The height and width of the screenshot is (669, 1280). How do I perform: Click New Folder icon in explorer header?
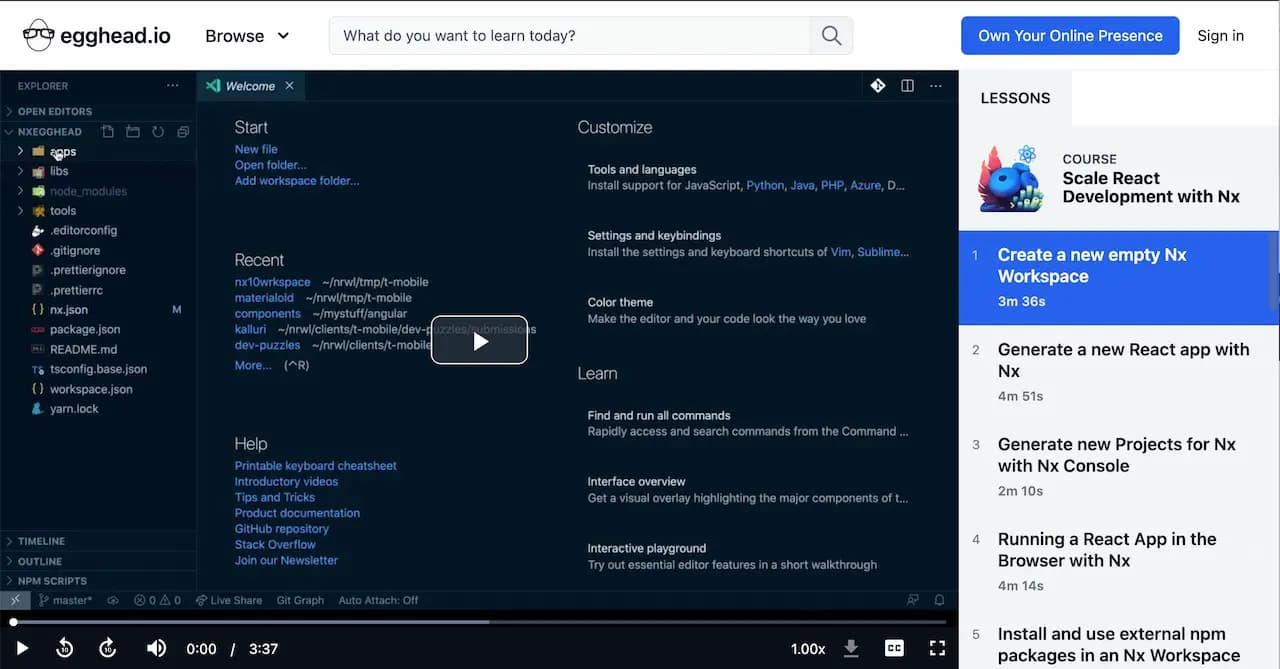pyautogui.click(x=132, y=132)
